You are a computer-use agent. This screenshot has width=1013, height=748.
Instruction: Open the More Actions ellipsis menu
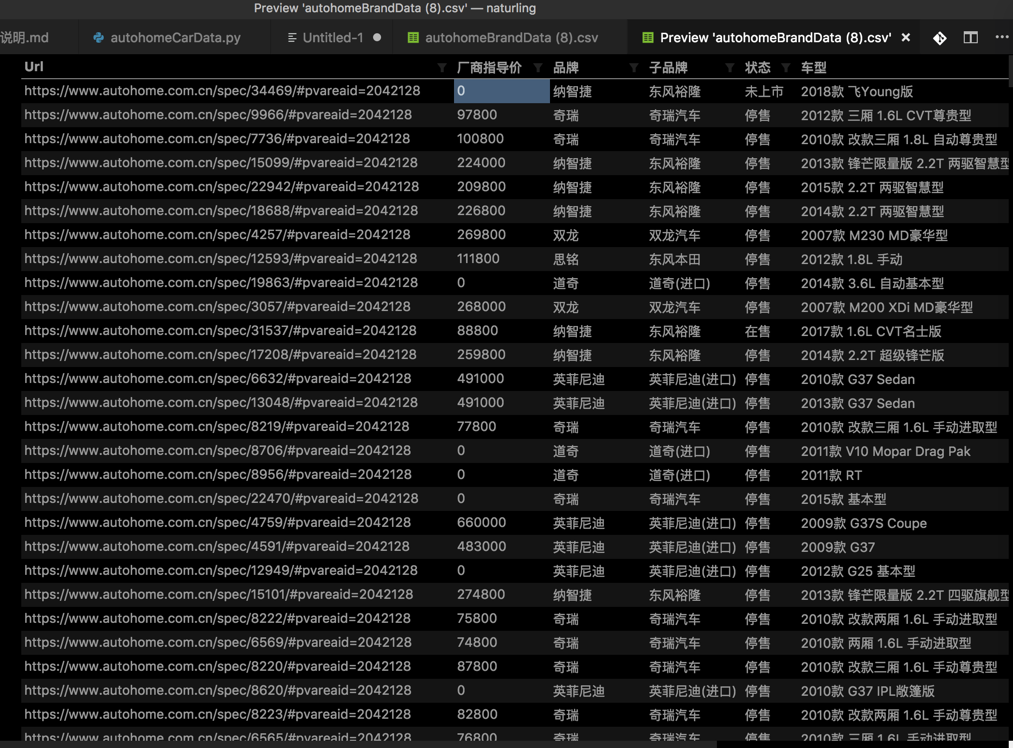tap(1001, 37)
